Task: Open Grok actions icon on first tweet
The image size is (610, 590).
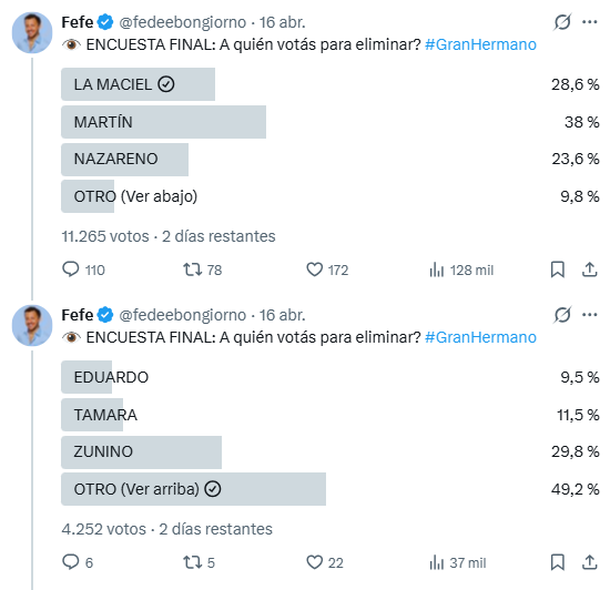Action: coord(563,22)
